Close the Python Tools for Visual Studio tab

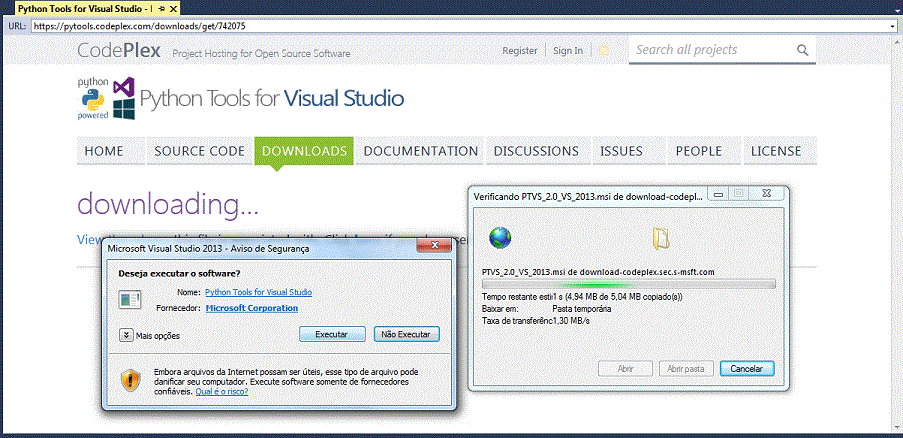(x=173, y=9)
